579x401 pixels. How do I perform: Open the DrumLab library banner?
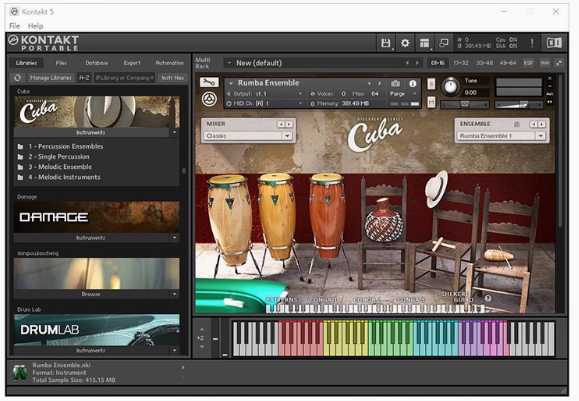click(97, 330)
